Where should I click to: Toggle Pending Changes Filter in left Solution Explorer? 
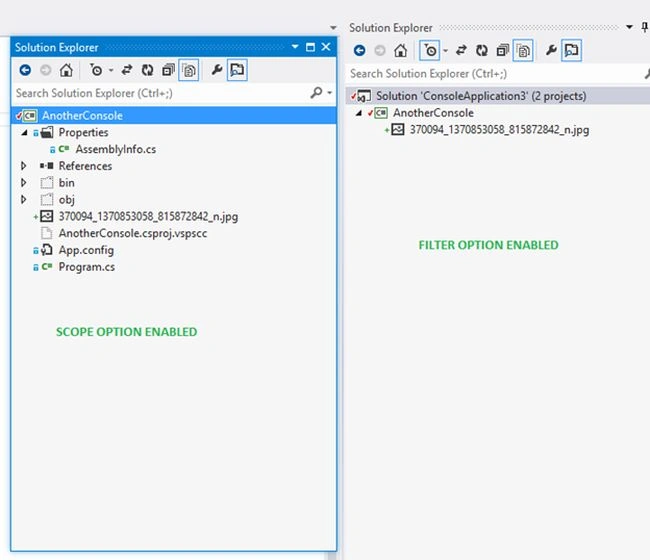click(x=96, y=70)
